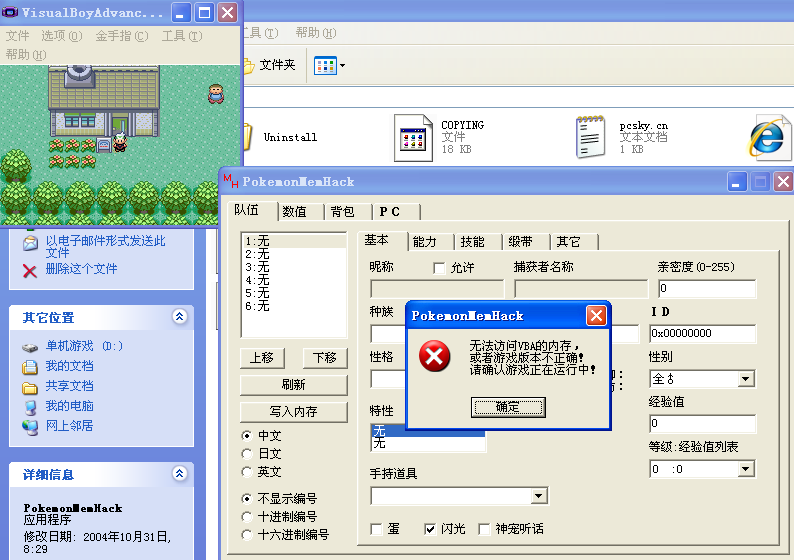Select 十进制编号 radio option
Screen dimensions: 794x560
(247, 517)
